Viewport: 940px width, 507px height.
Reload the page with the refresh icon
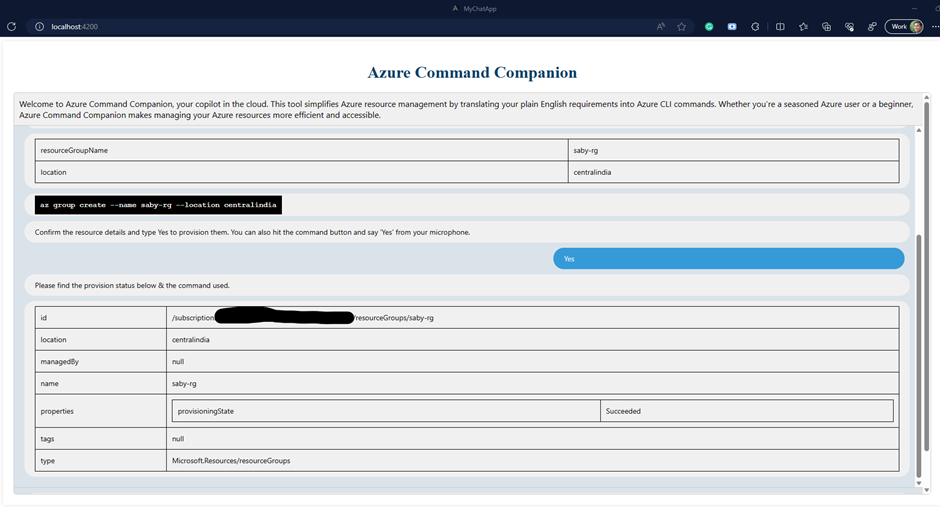click(11, 26)
